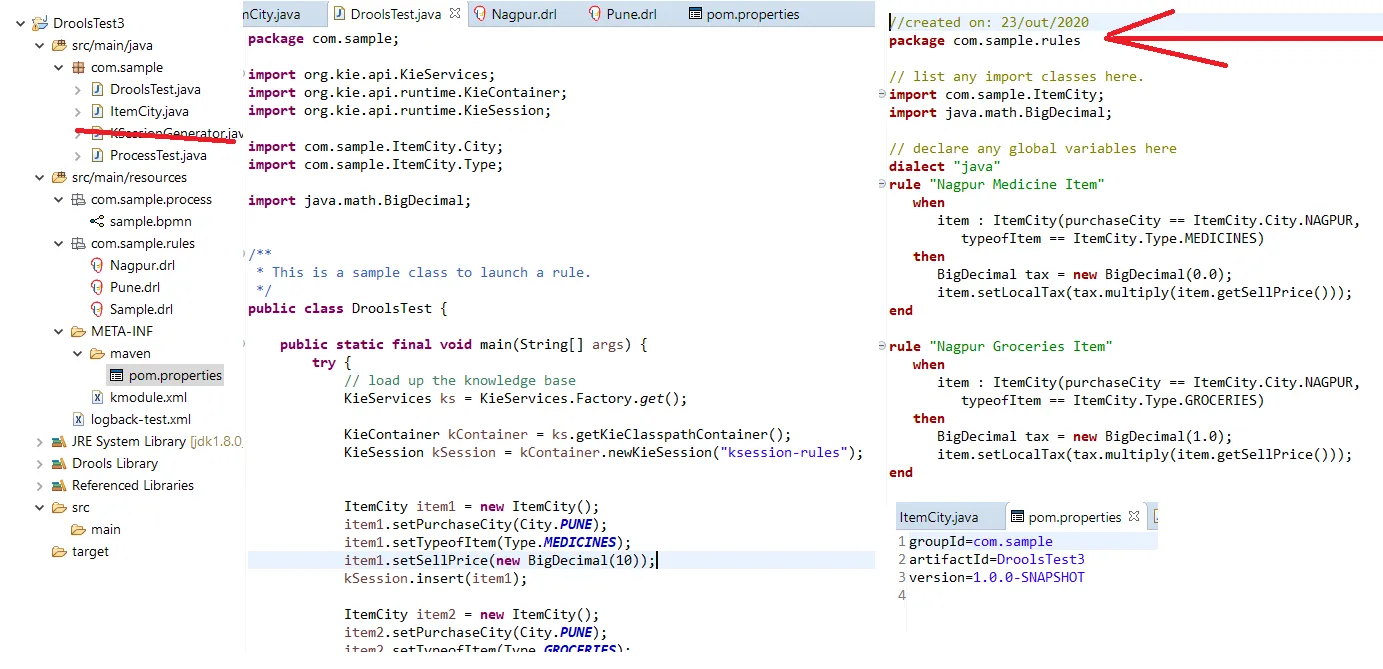Click the Sample.drl rule file icon
Image resolution: width=1383 pixels, height=669 pixels.
(x=97, y=309)
